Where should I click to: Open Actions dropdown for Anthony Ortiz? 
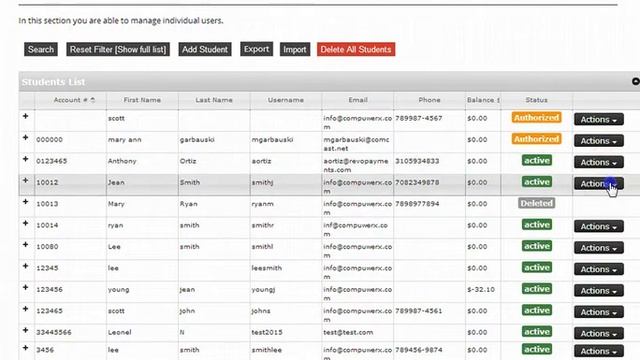[x=599, y=162]
